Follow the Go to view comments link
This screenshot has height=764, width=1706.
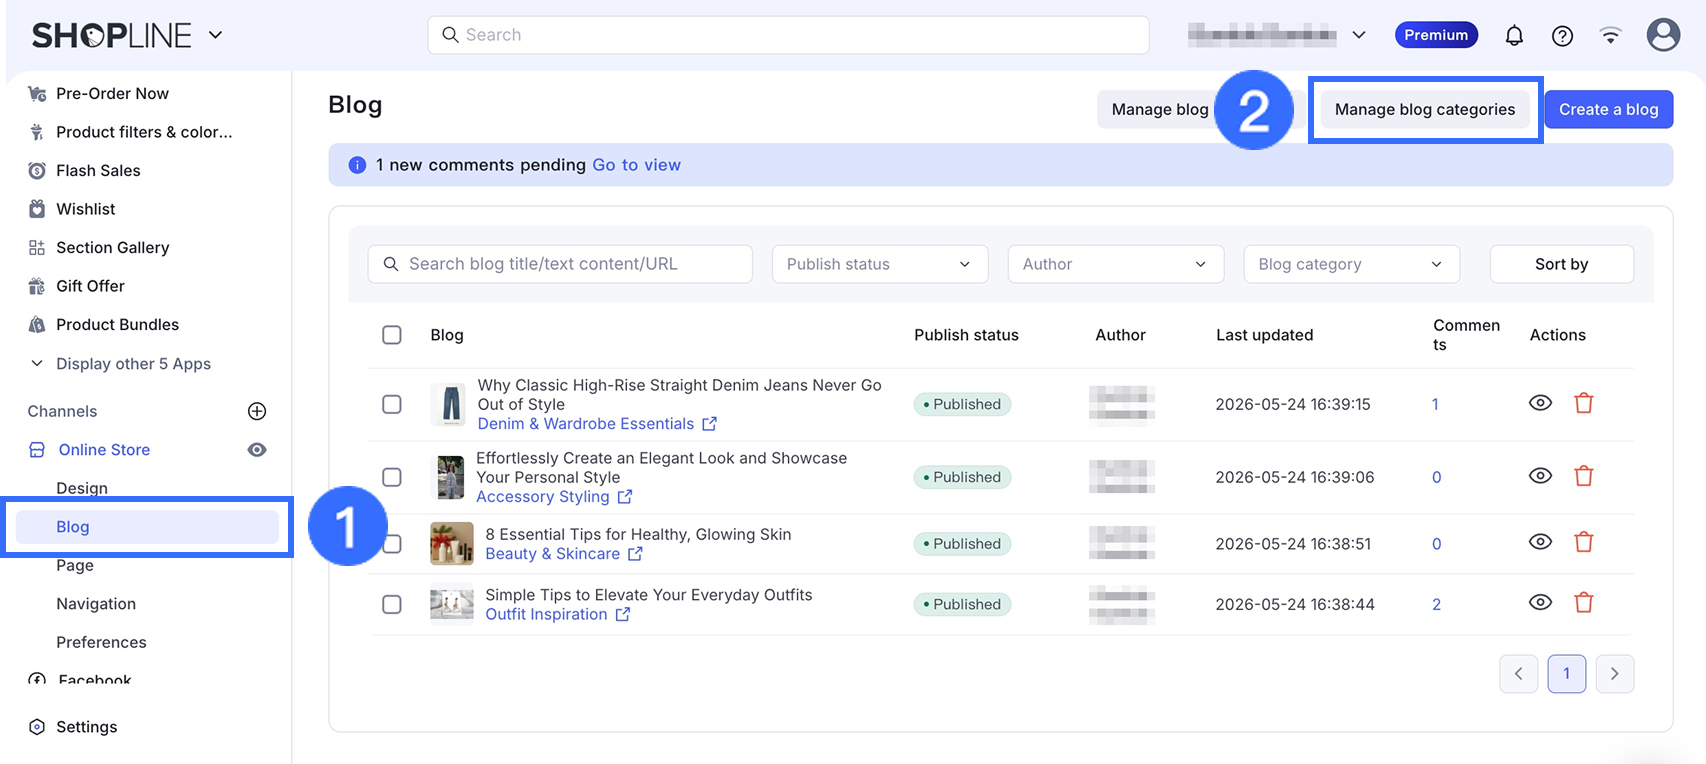tap(636, 165)
